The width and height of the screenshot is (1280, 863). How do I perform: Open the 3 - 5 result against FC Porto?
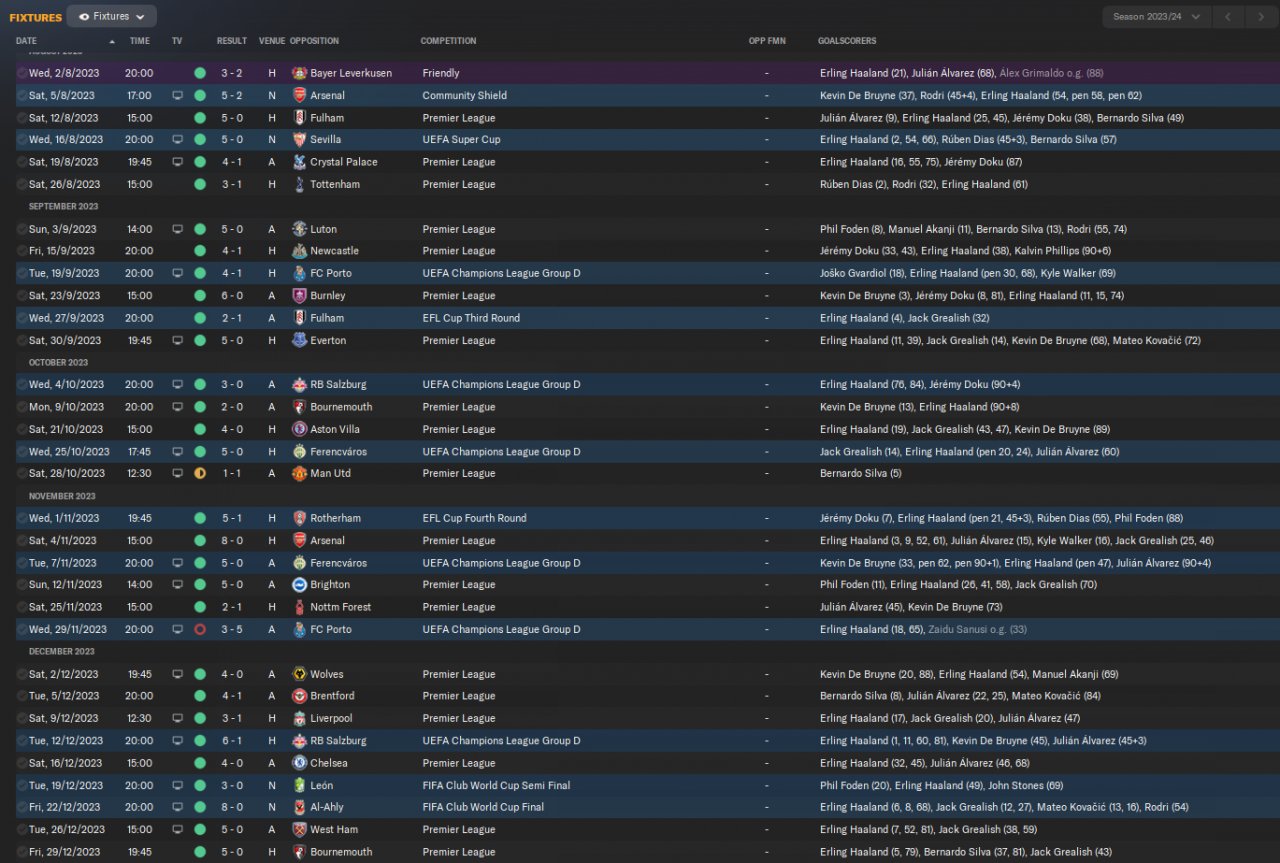(x=232, y=629)
